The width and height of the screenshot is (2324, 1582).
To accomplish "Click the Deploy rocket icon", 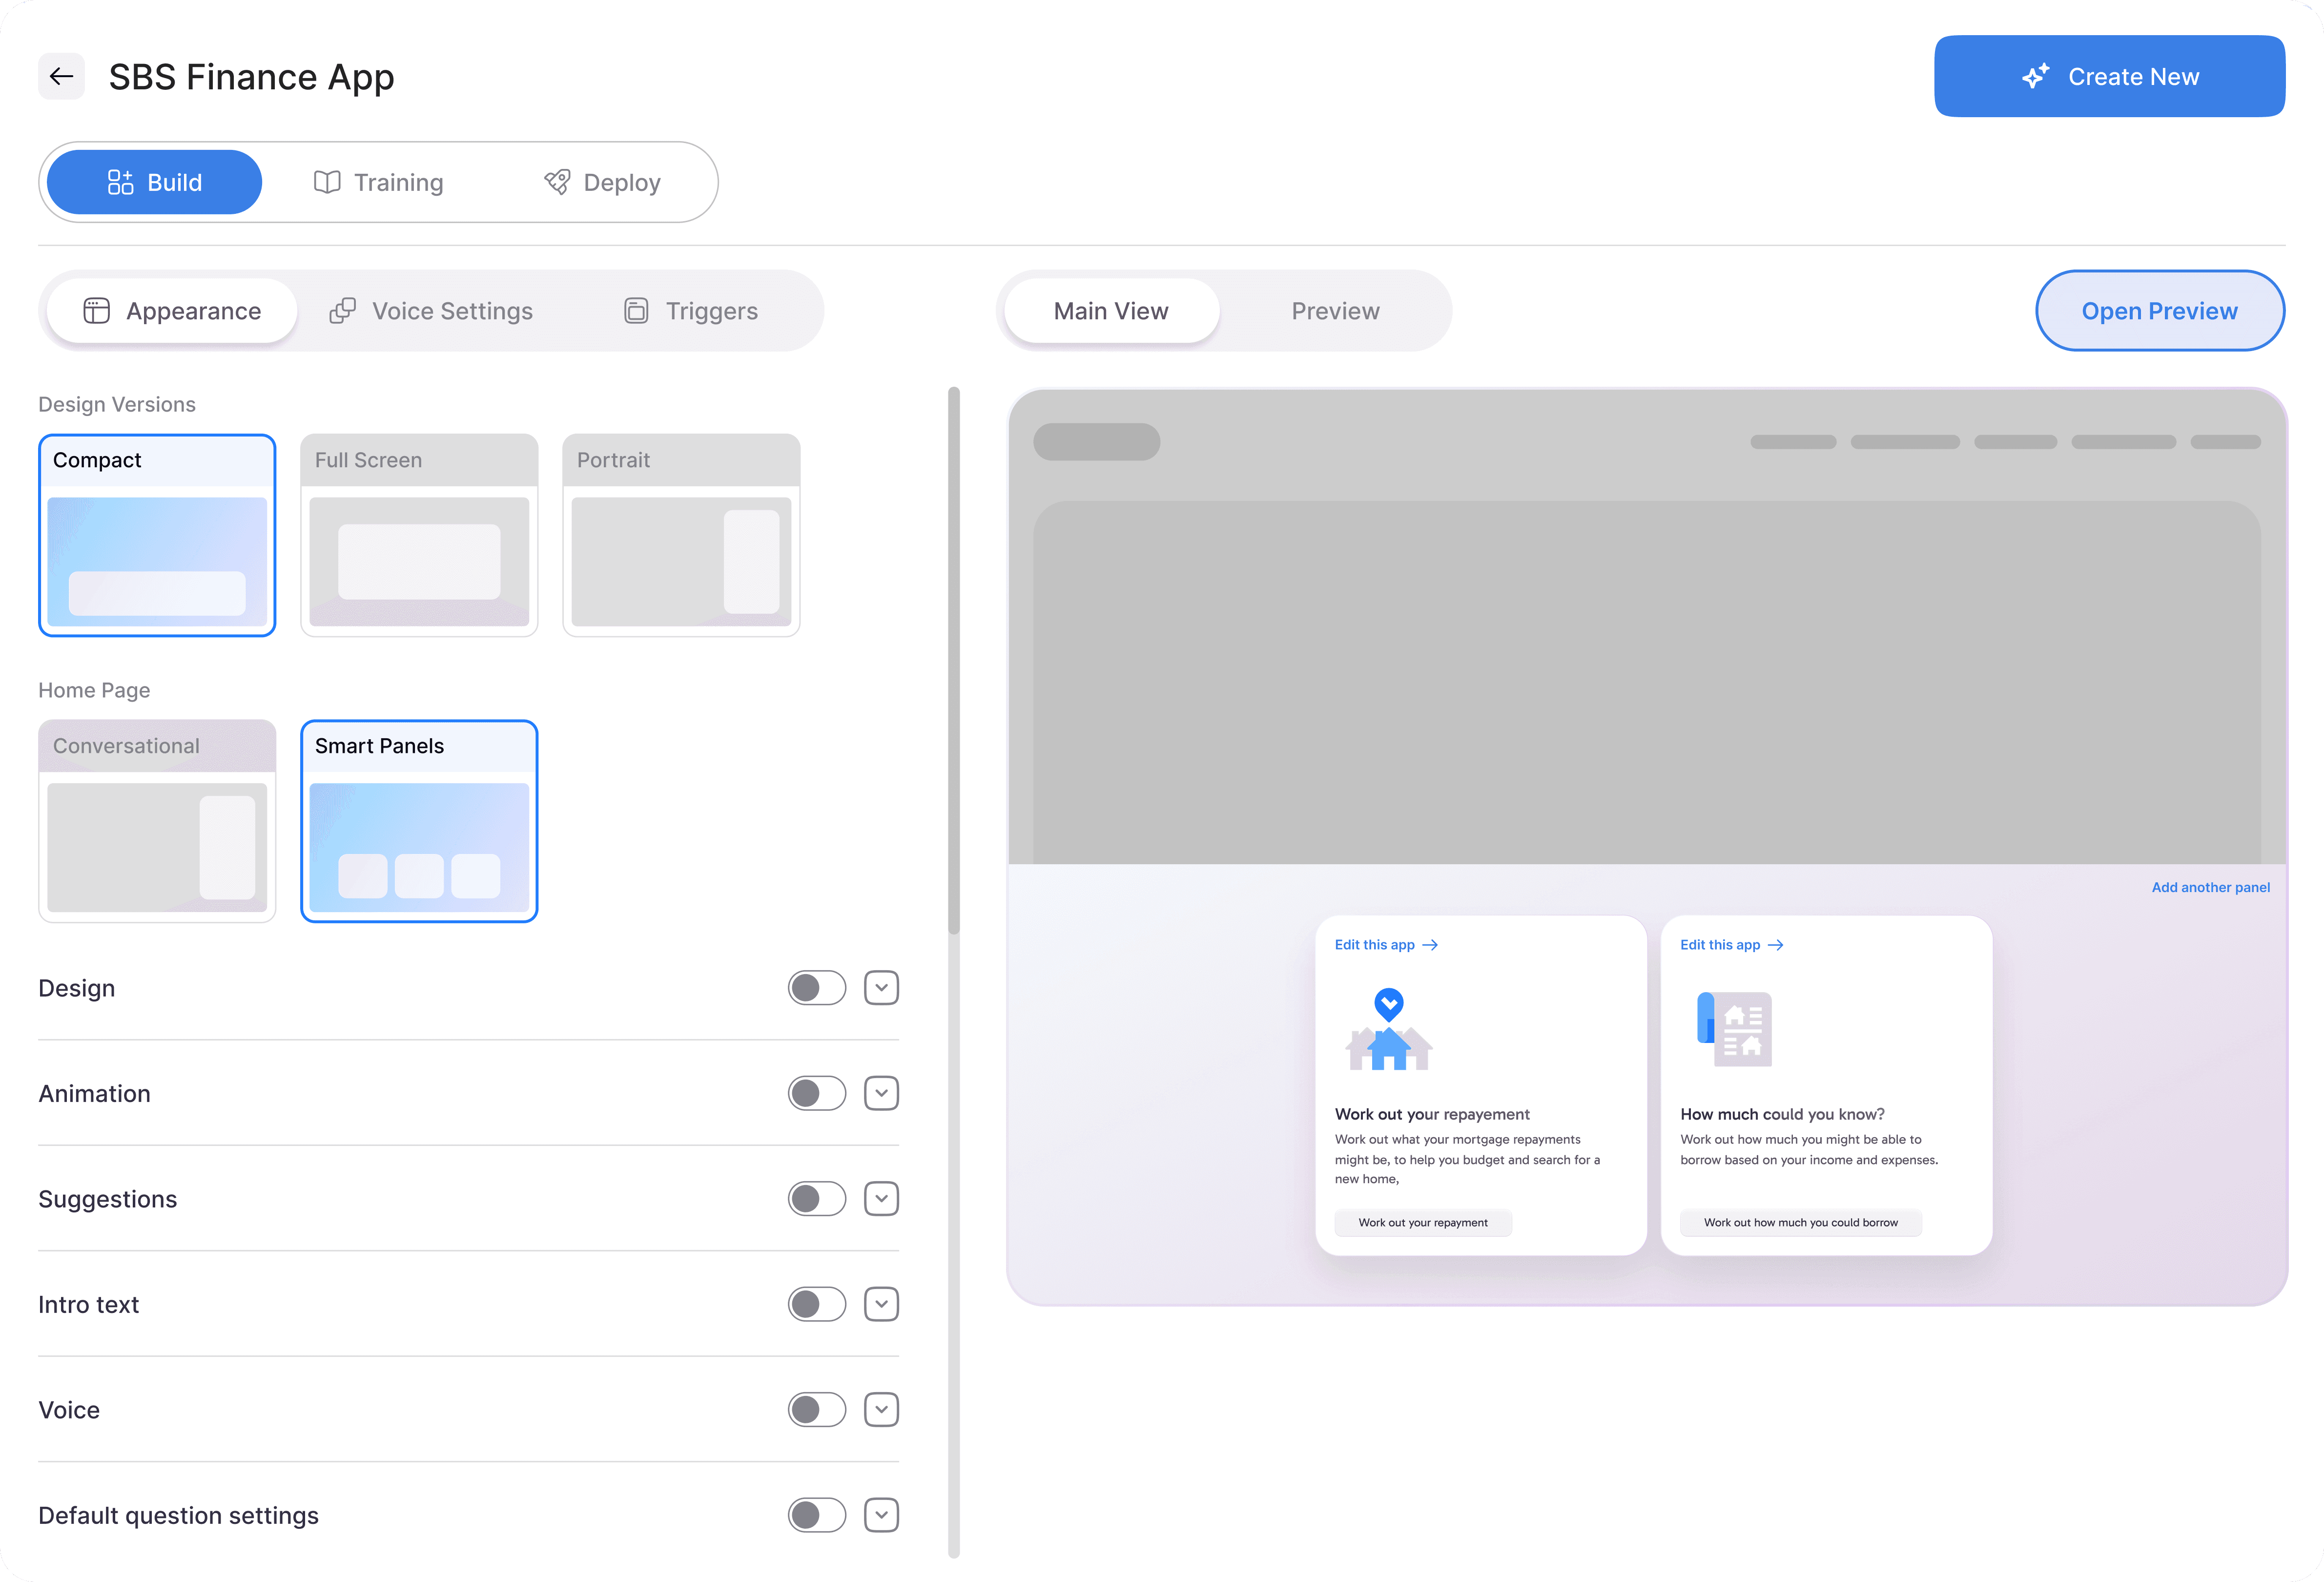I will click(557, 182).
